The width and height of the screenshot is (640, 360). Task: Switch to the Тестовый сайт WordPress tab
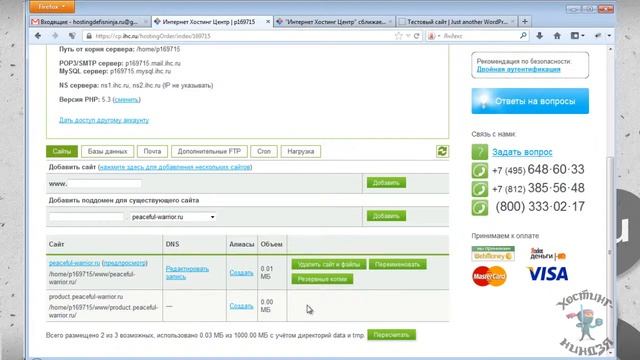[457, 22]
